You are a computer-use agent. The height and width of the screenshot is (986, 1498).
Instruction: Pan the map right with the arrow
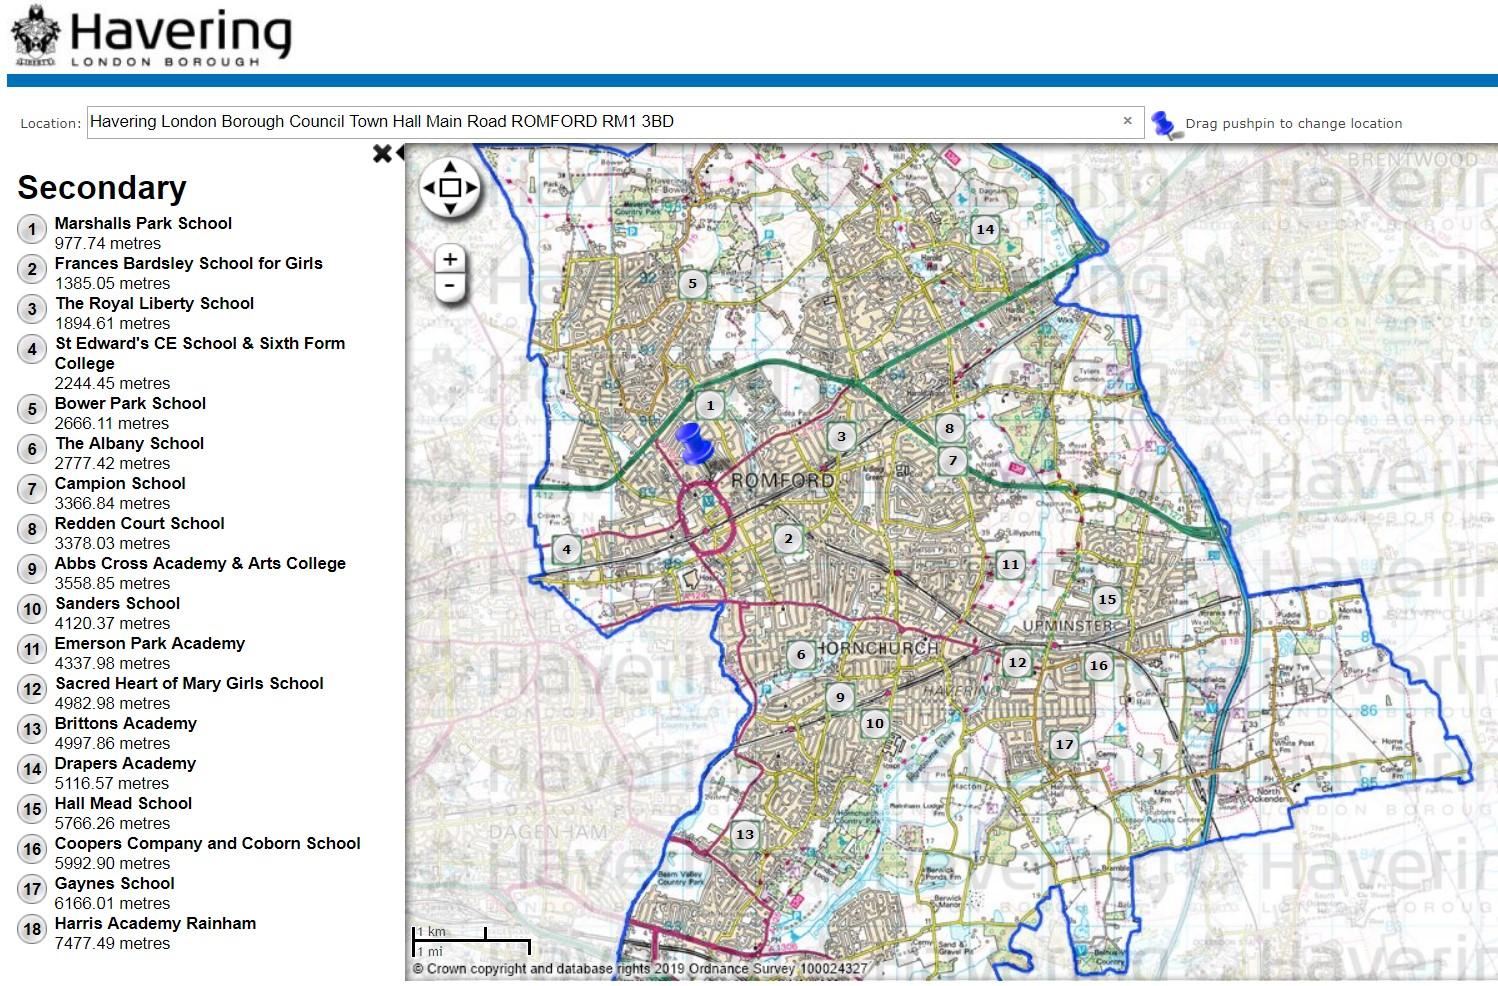pyautogui.click(x=471, y=187)
